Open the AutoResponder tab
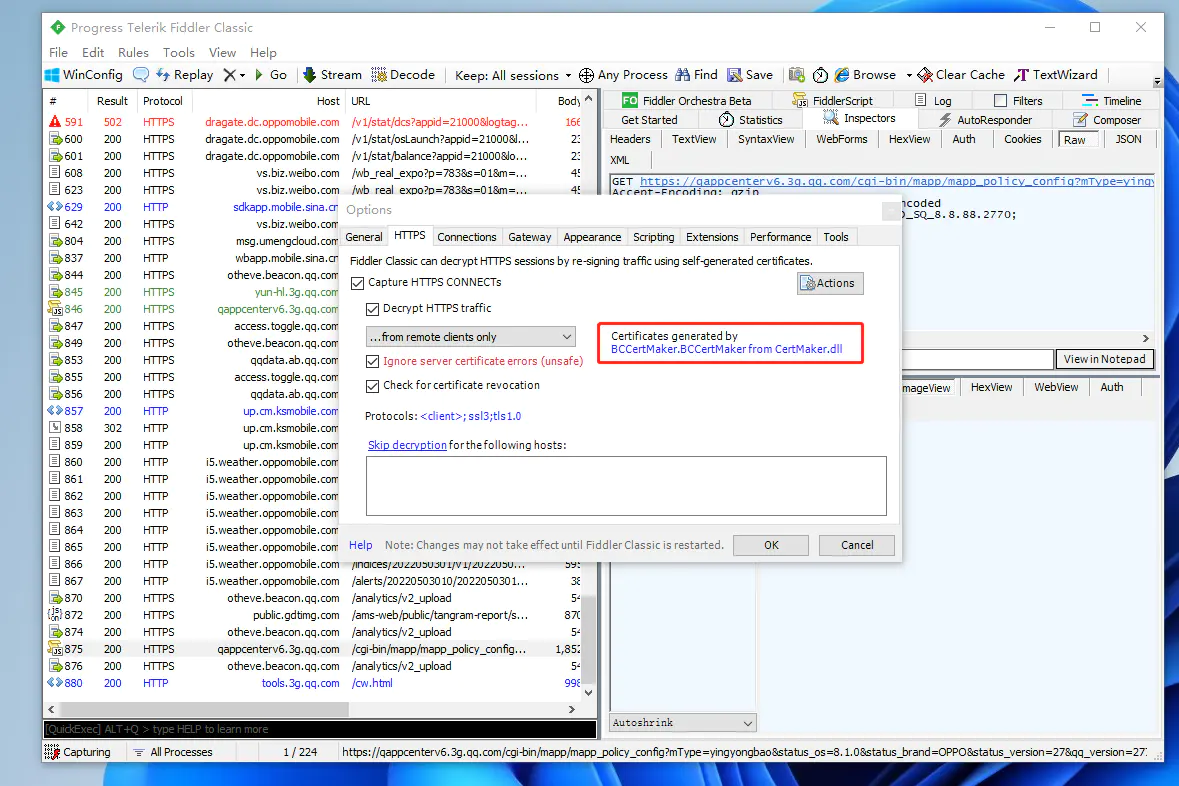This screenshot has width=1179, height=786. point(985,120)
